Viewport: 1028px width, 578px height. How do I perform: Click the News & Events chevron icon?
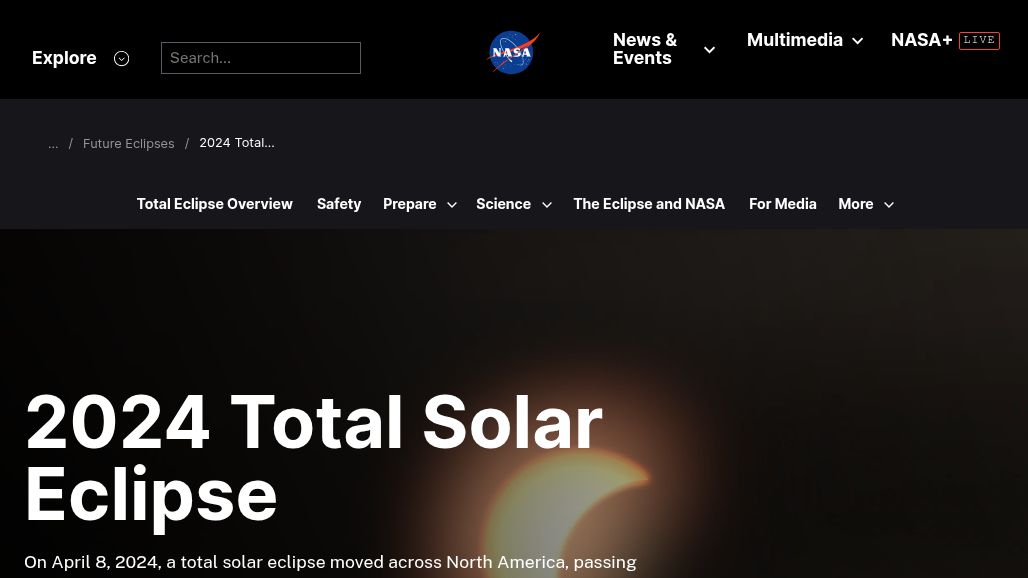tap(709, 49)
